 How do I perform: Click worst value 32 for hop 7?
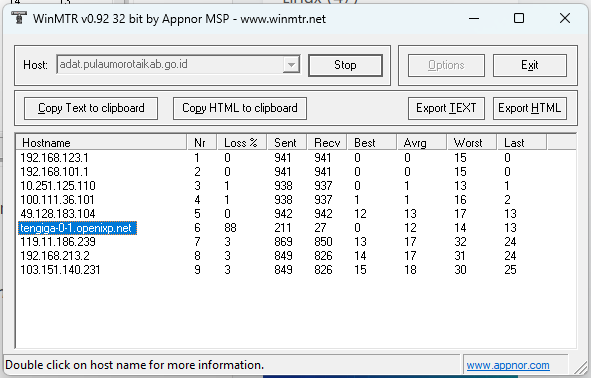(x=460, y=242)
